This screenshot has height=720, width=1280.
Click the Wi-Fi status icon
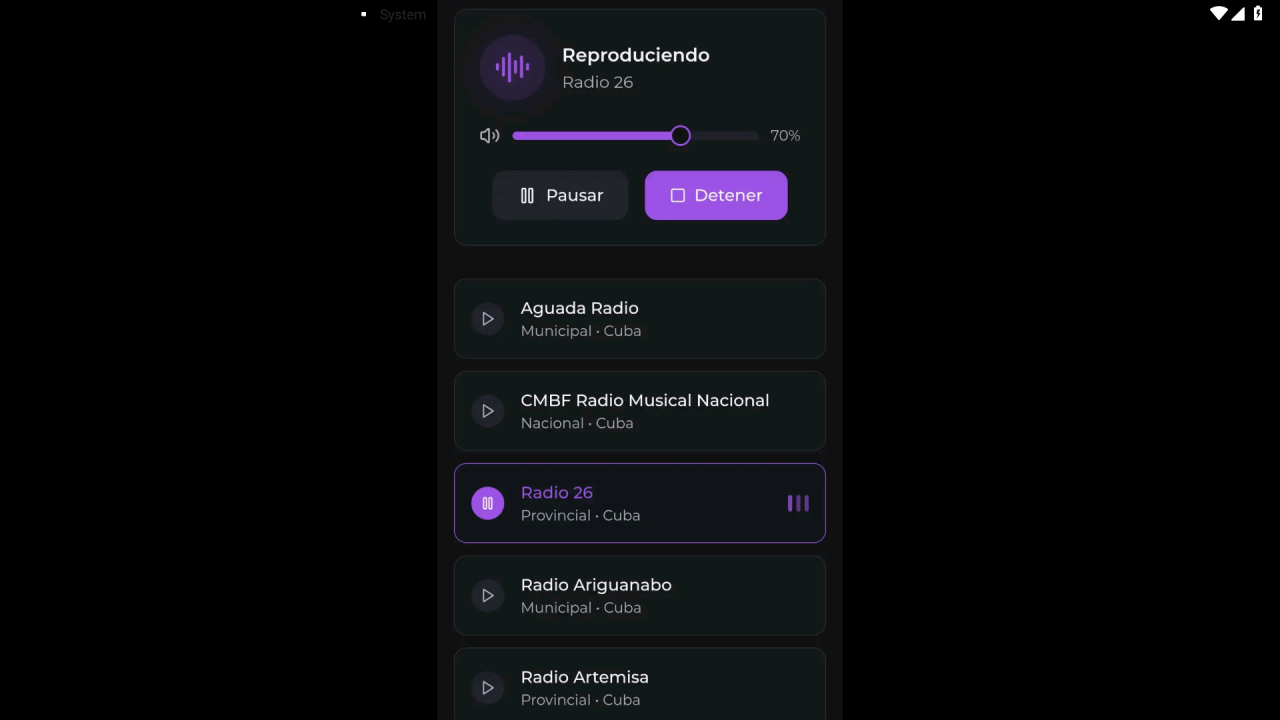pyautogui.click(x=1218, y=13)
